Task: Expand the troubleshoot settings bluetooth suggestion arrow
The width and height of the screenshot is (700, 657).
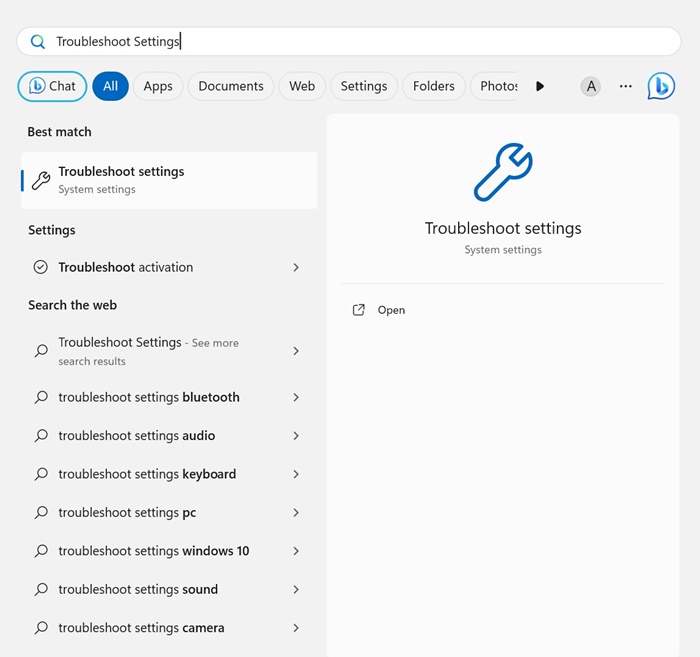Action: pyautogui.click(x=296, y=397)
